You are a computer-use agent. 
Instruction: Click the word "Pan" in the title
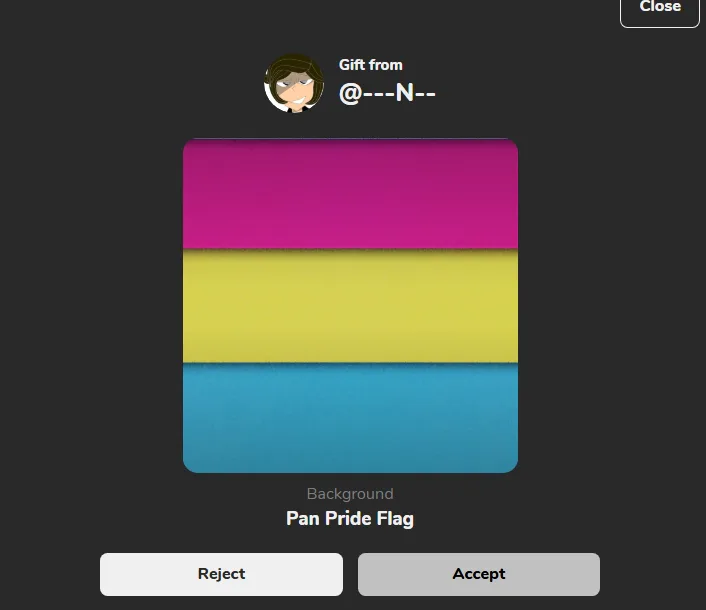pyautogui.click(x=303, y=518)
